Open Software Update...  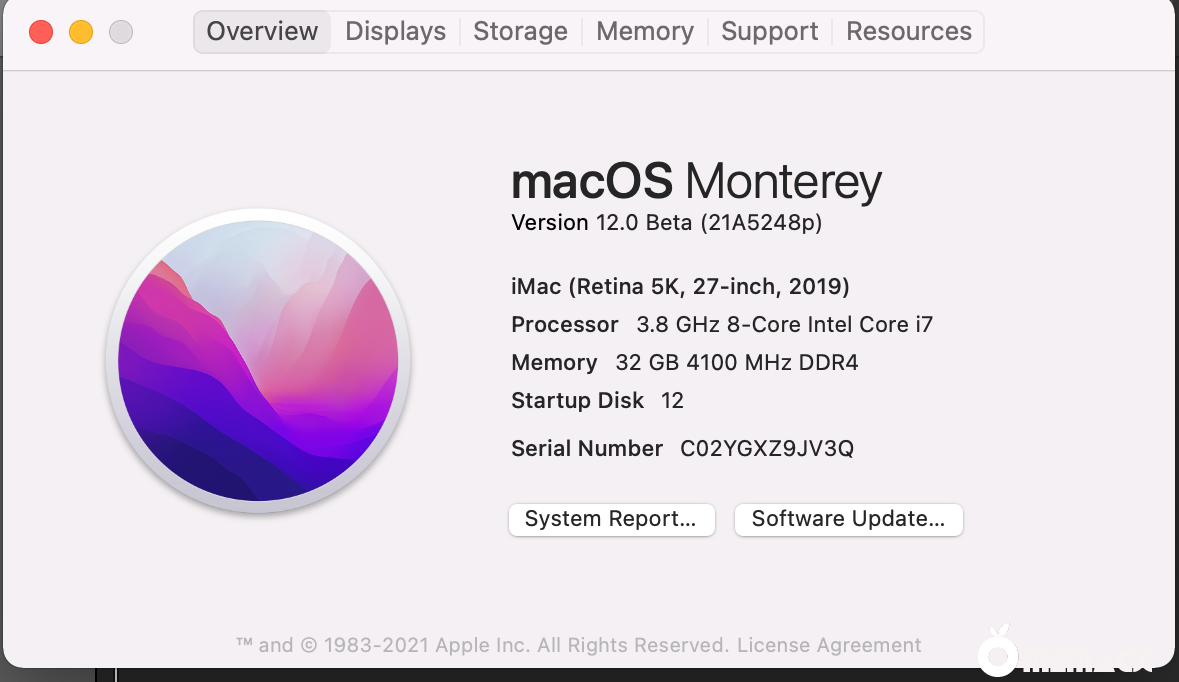(848, 519)
